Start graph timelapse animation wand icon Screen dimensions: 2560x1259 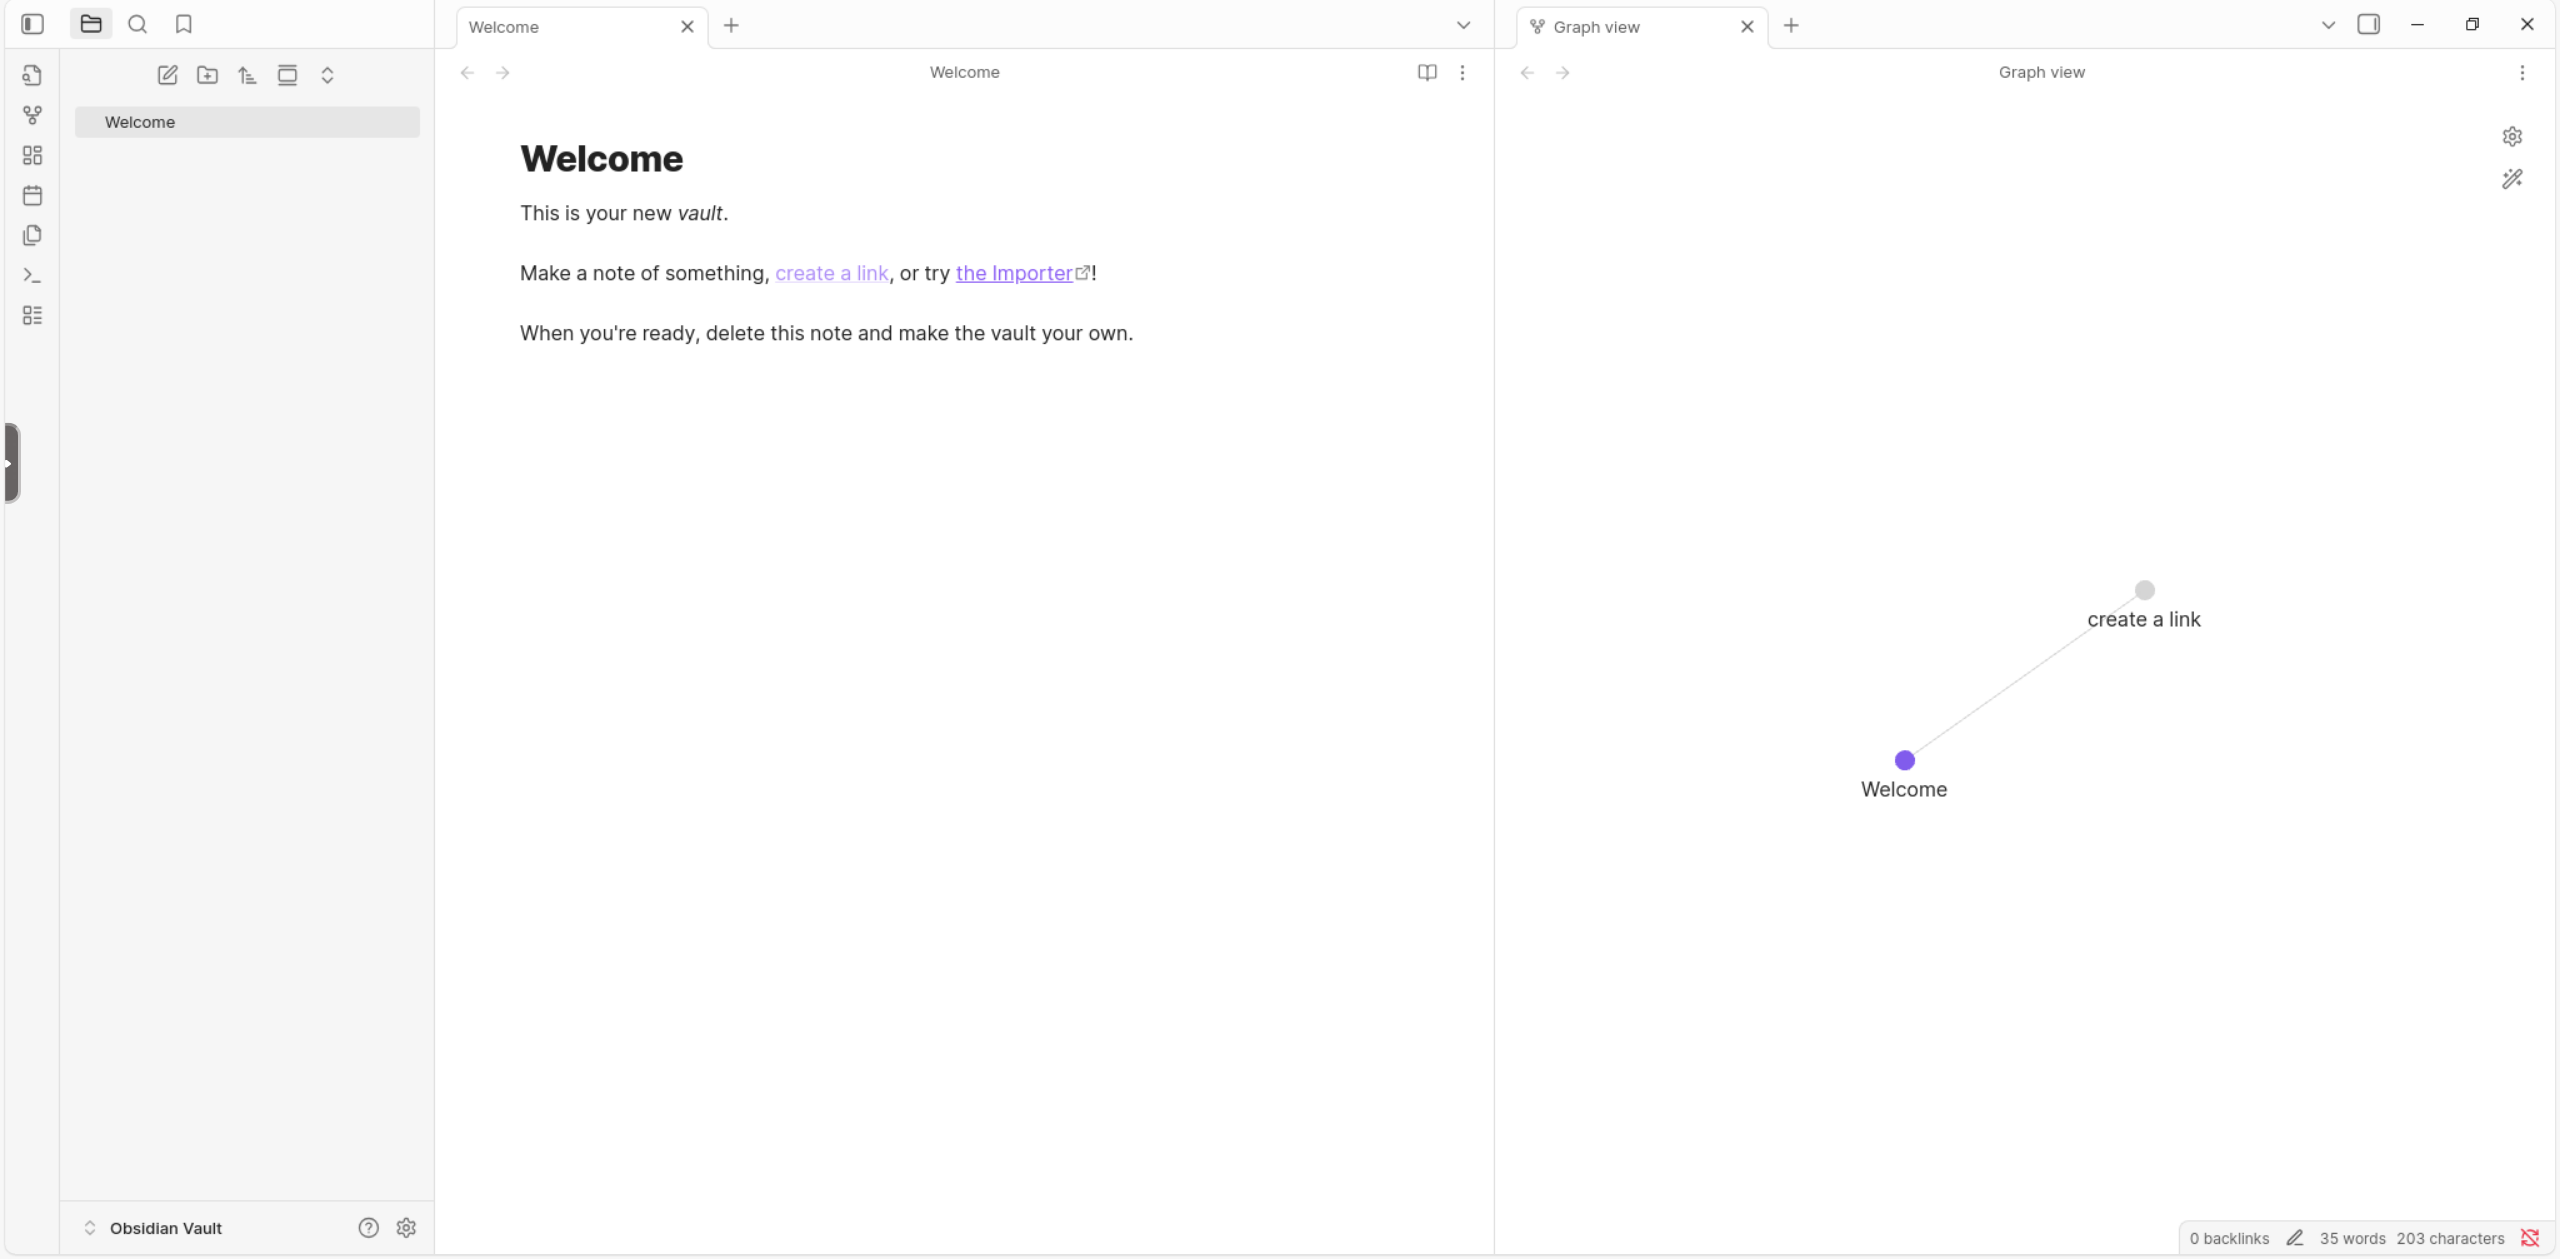point(2512,179)
